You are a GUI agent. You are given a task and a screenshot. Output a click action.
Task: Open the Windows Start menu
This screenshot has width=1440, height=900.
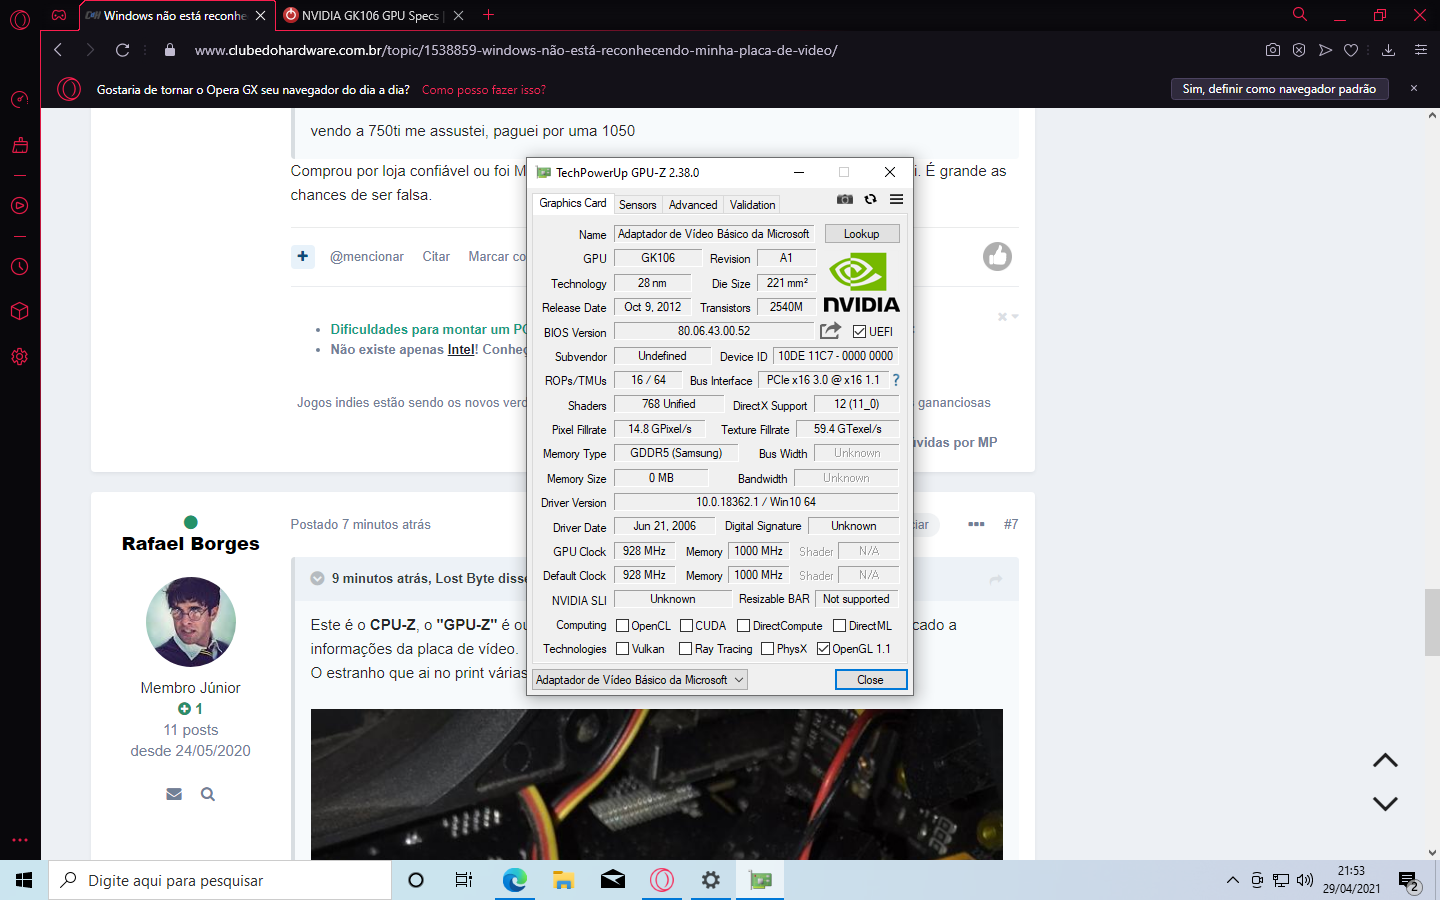click(24, 880)
